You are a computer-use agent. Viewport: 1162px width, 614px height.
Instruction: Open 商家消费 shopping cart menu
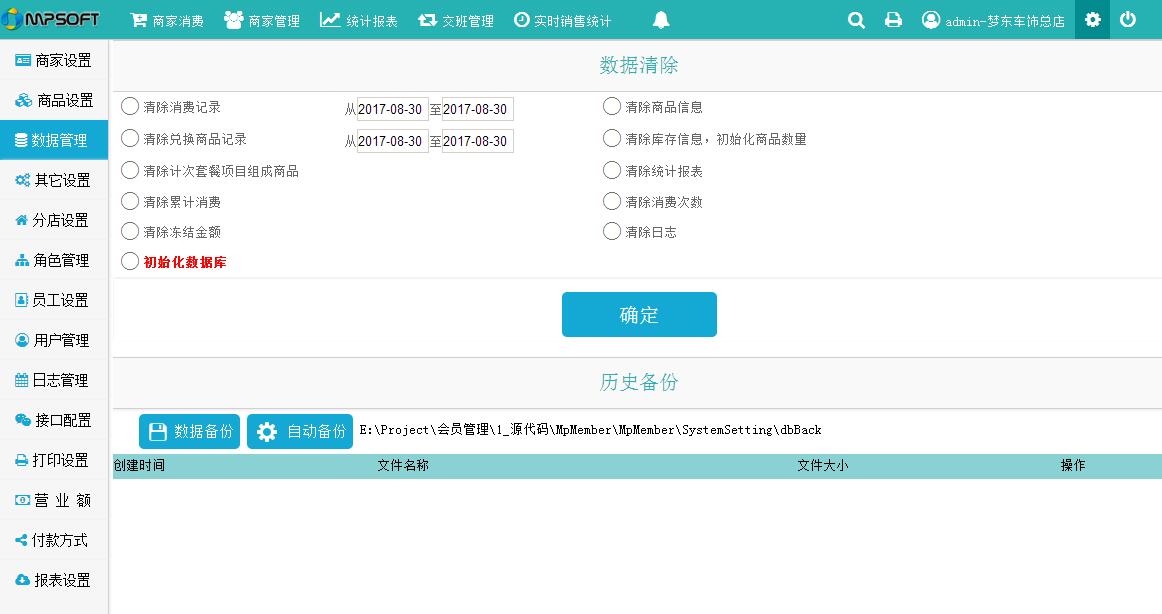click(167, 21)
